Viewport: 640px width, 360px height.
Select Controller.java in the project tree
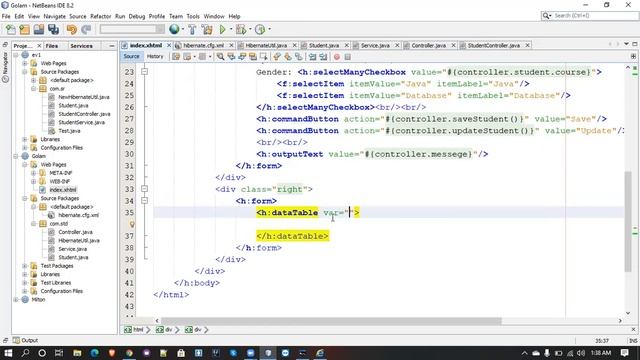click(75, 232)
